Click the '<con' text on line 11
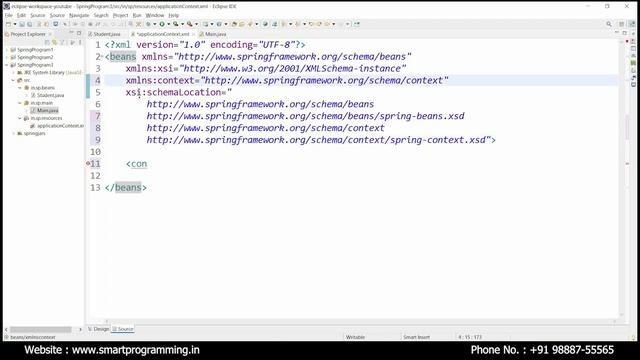 tap(136, 164)
